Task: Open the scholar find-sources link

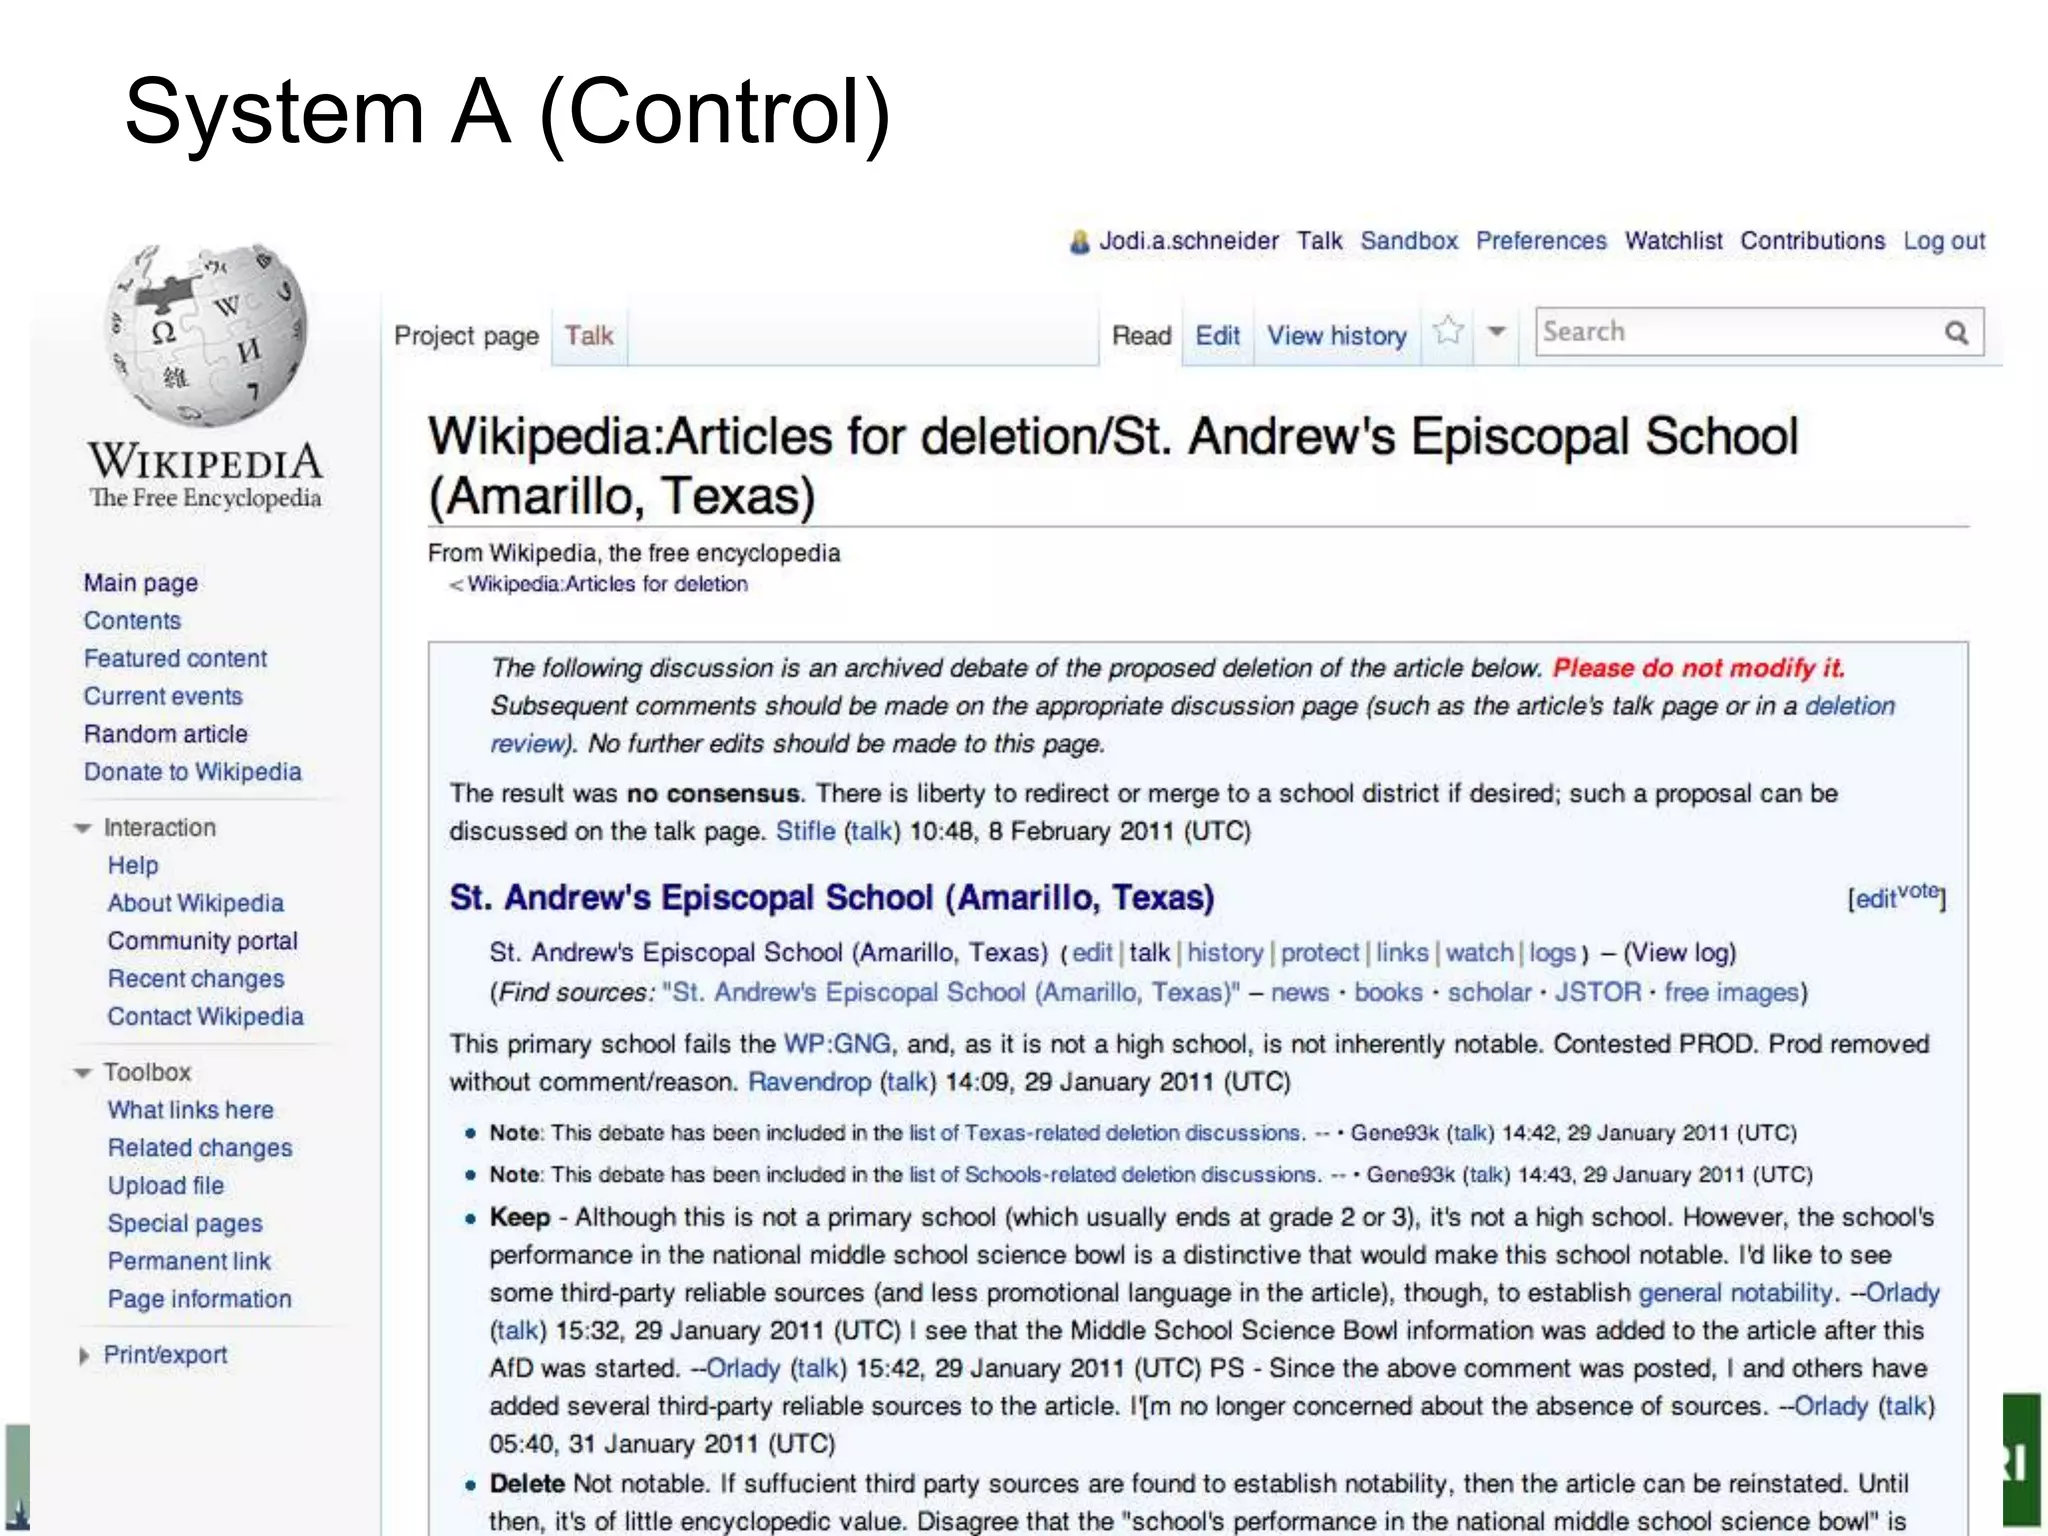Action: tap(1489, 993)
